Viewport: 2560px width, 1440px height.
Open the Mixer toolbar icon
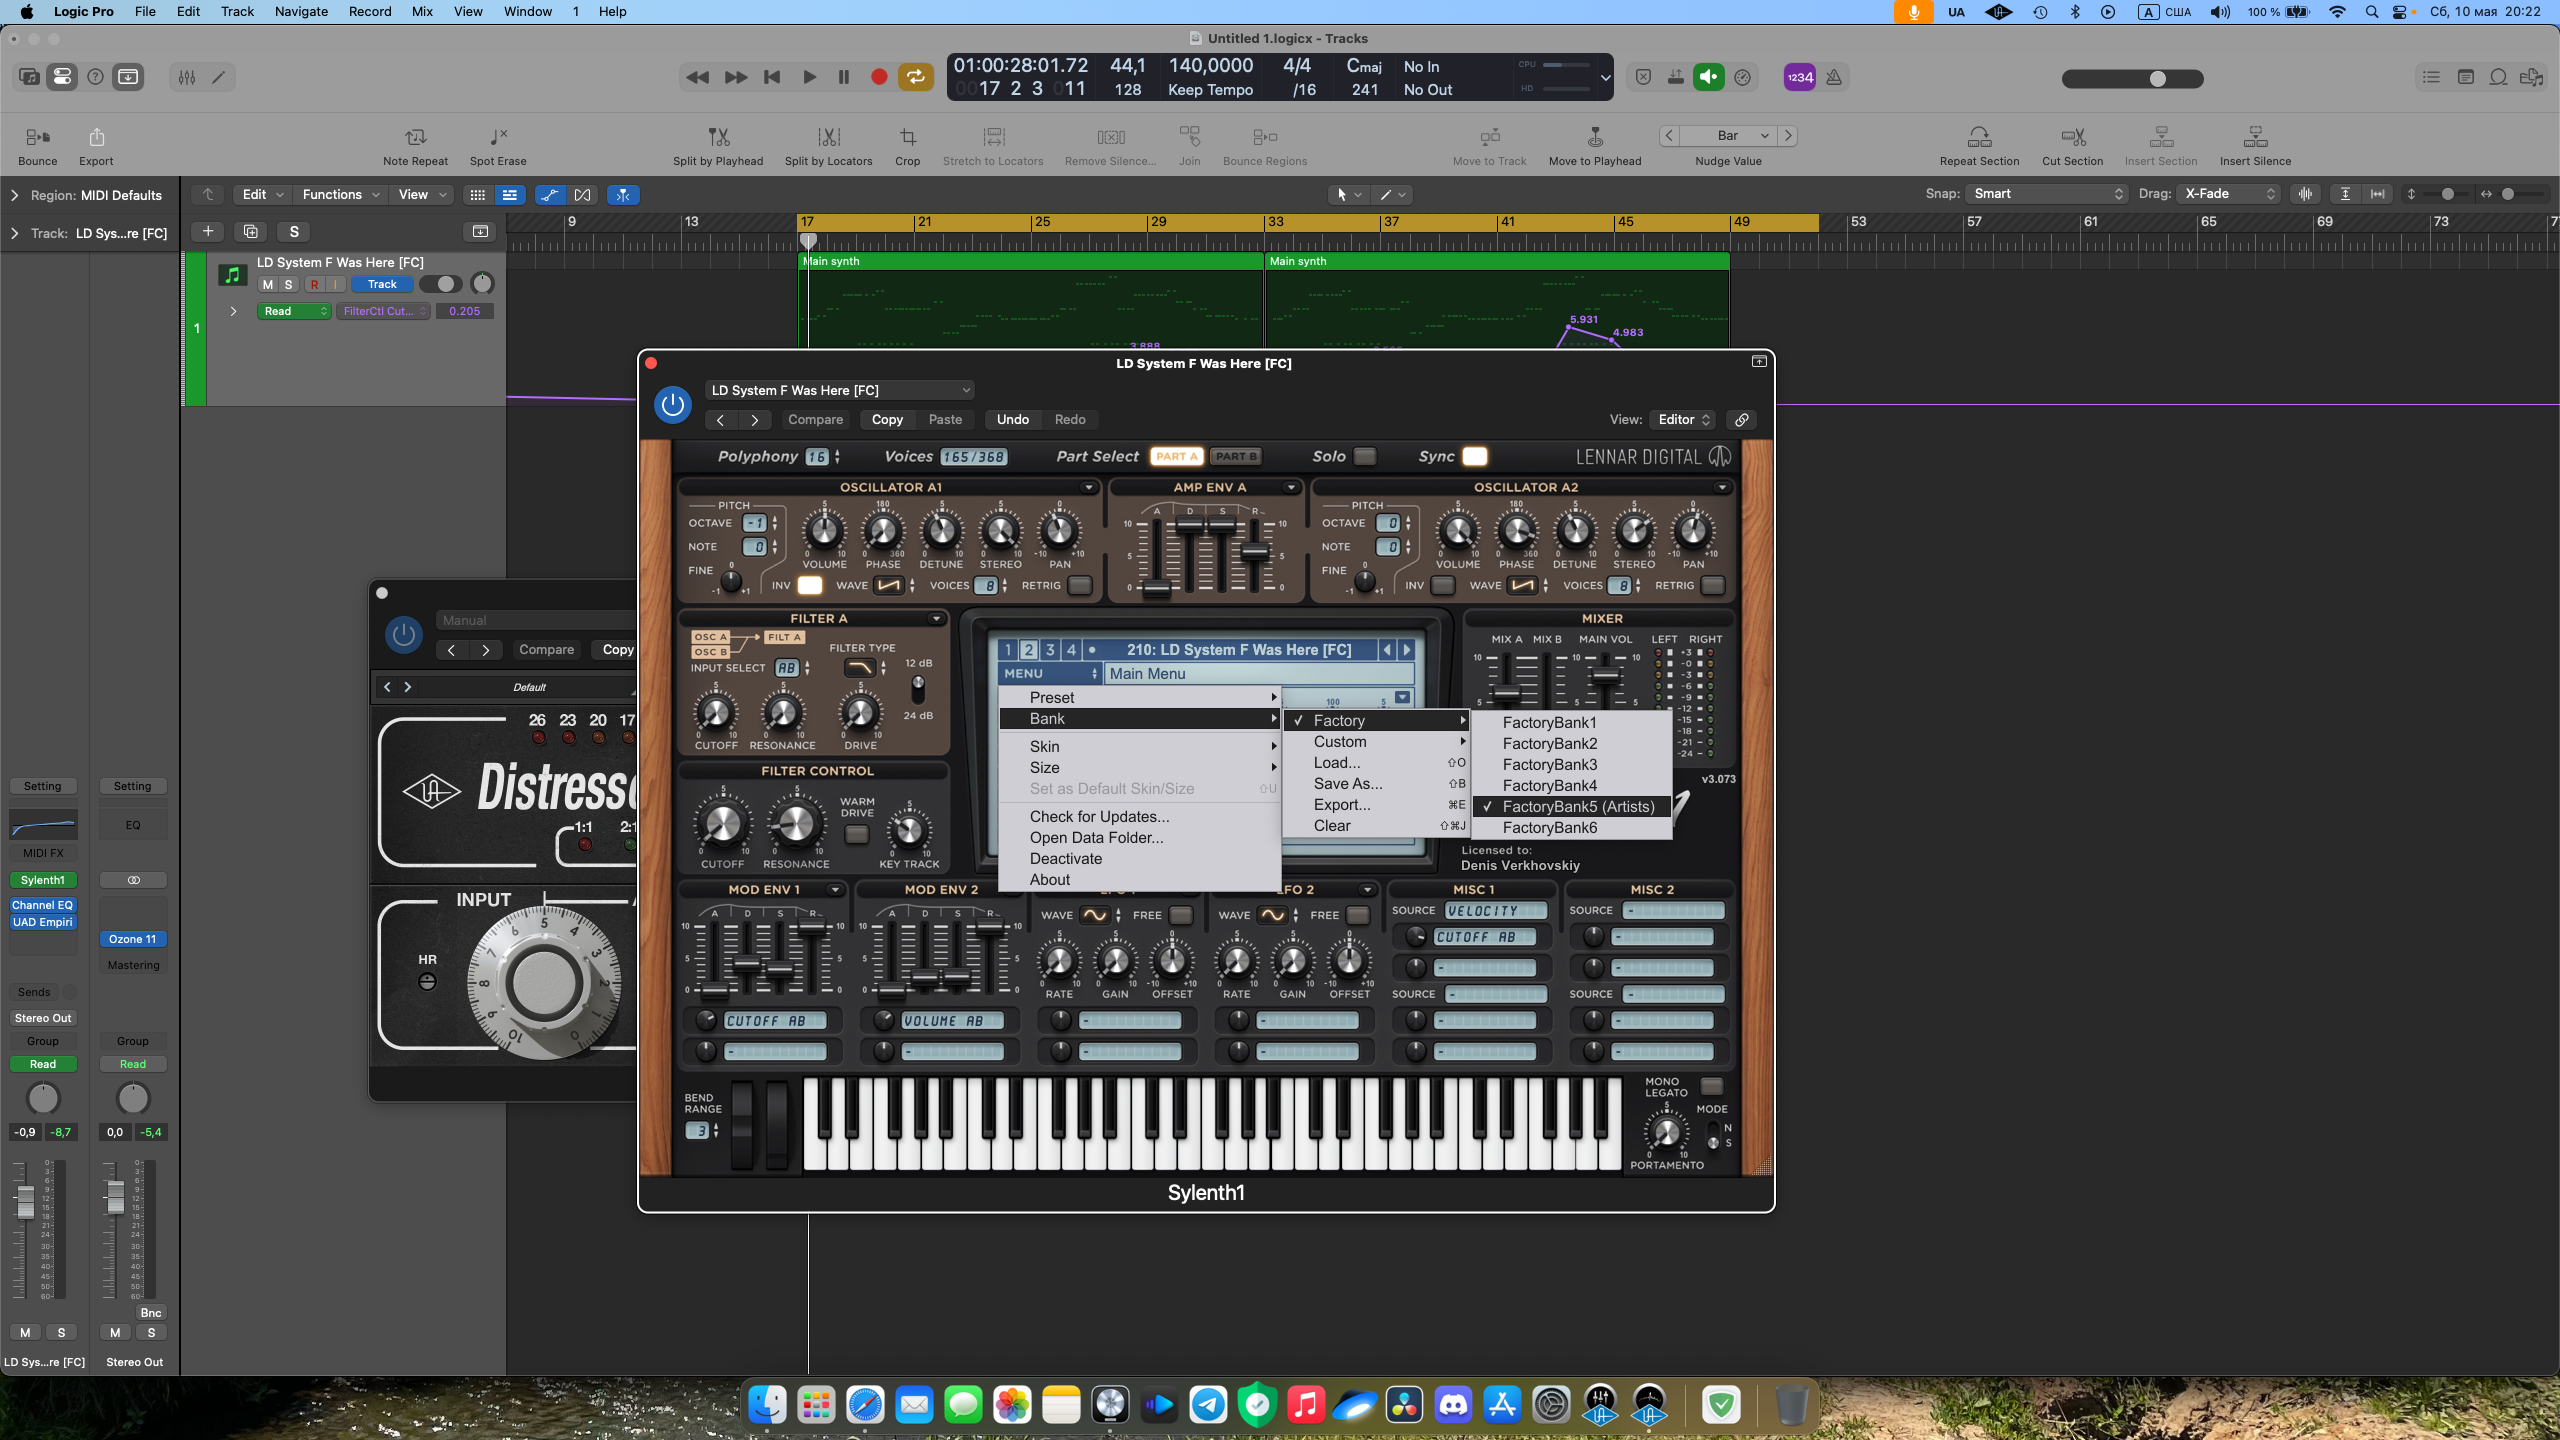point(187,77)
